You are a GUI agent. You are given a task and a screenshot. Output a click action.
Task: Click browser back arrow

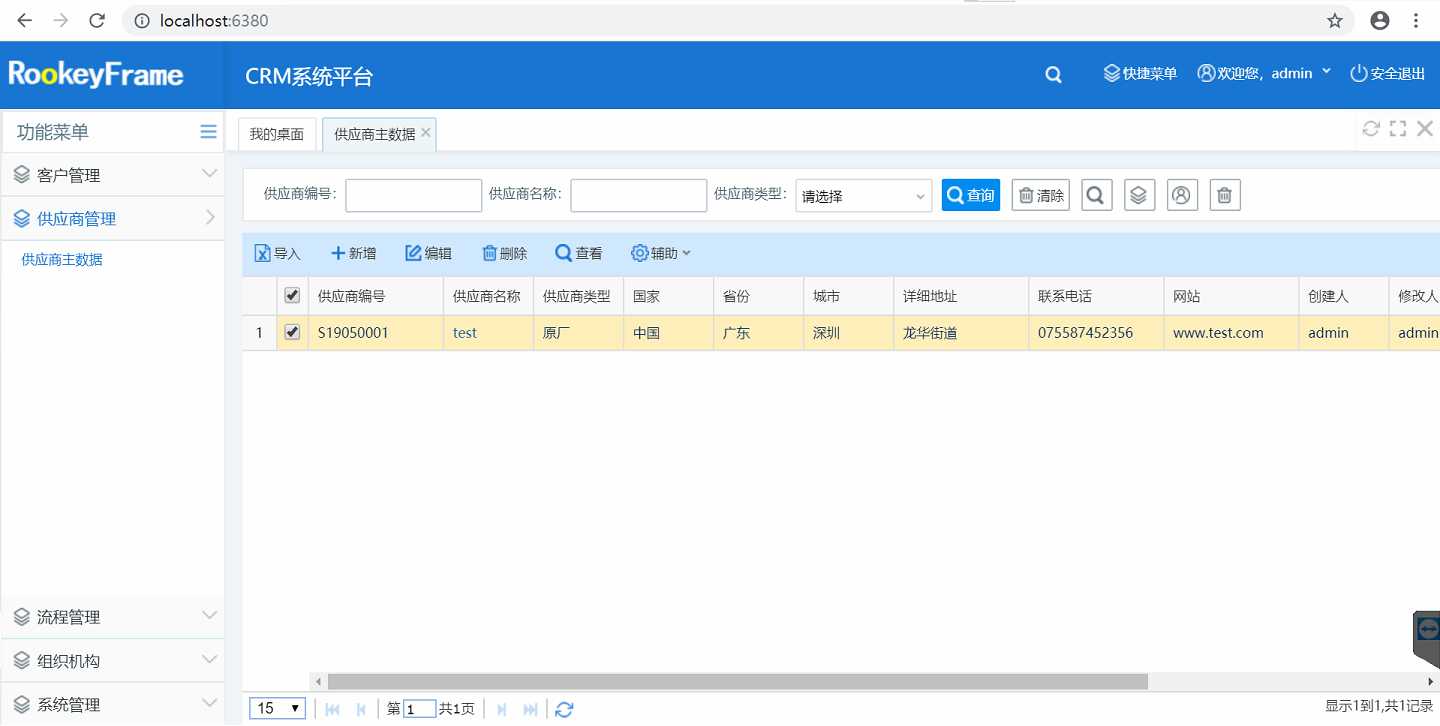[24, 20]
